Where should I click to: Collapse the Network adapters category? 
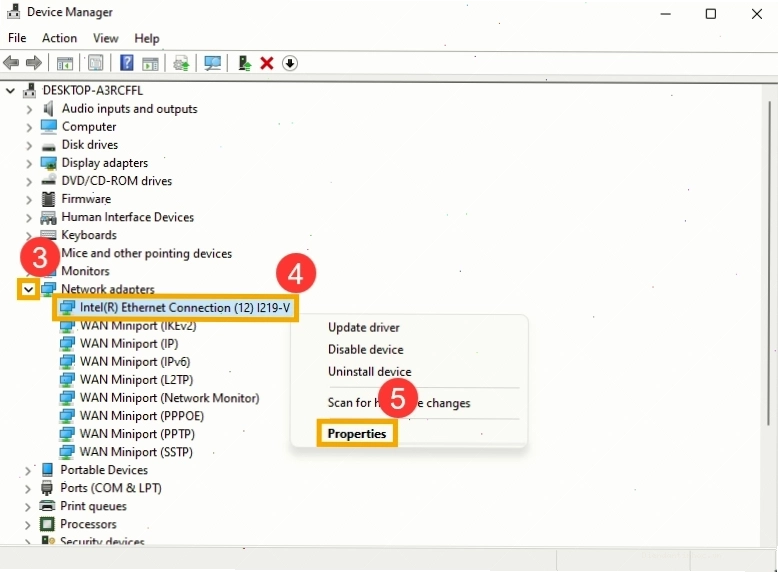28,289
